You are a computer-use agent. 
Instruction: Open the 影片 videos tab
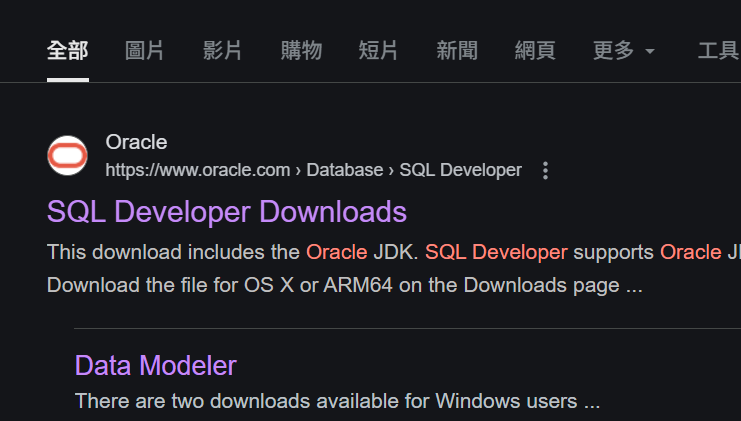click(x=223, y=51)
